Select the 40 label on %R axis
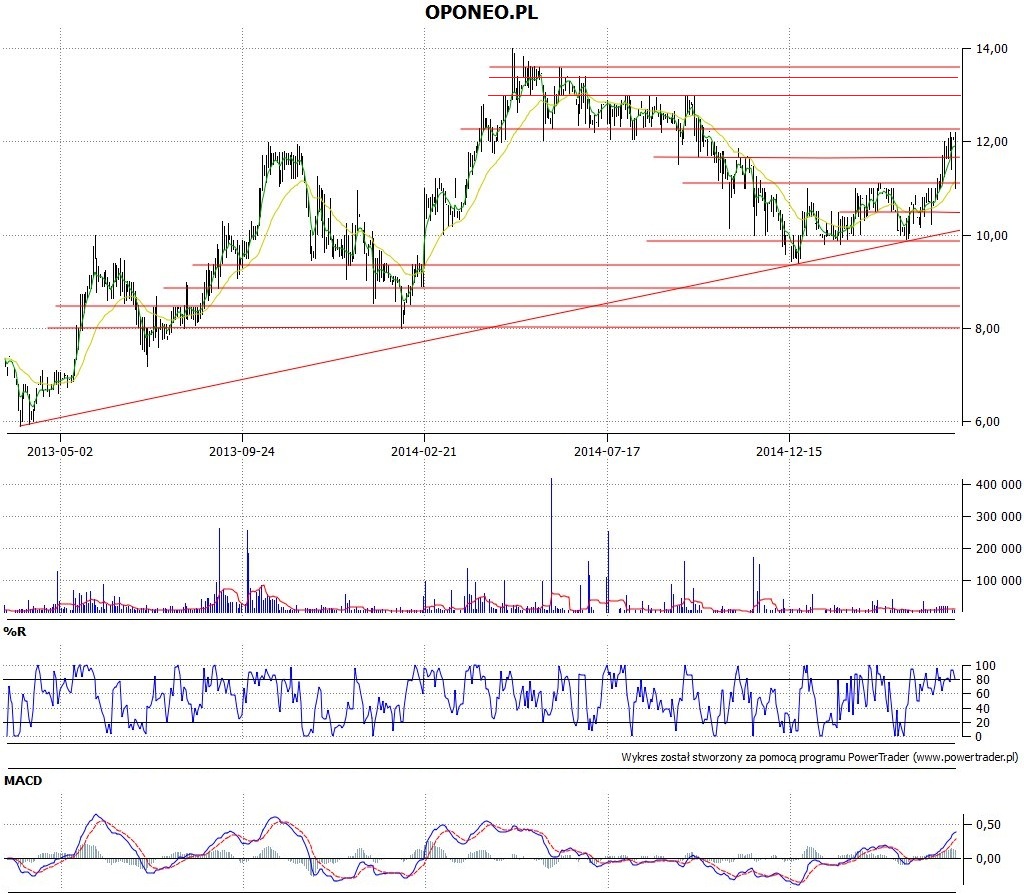The image size is (1024, 894). point(983,709)
